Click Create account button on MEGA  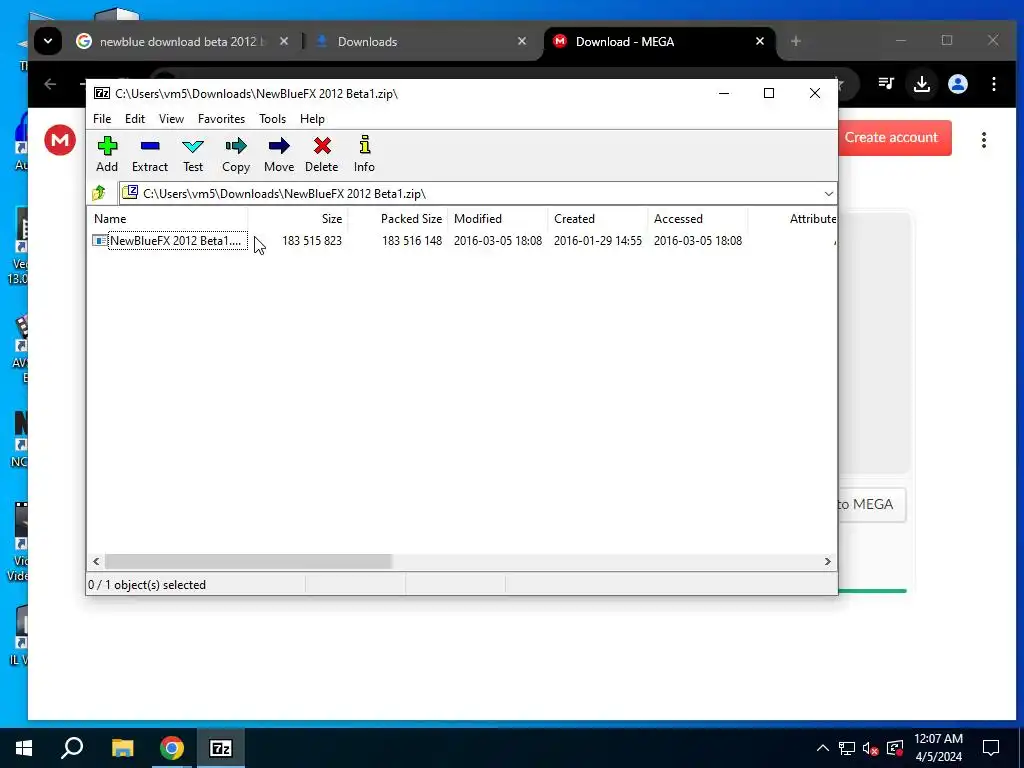(x=891, y=137)
